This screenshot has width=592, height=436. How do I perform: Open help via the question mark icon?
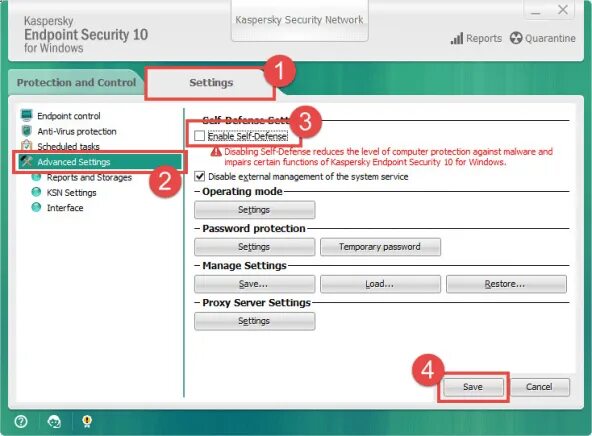pyautogui.click(x=21, y=421)
